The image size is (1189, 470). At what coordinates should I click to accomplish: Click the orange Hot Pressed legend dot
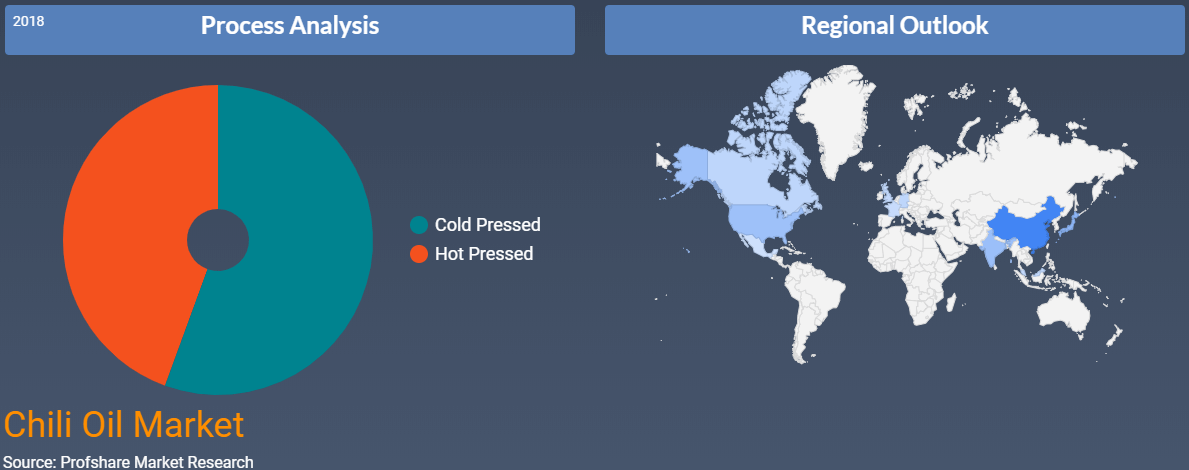419,254
